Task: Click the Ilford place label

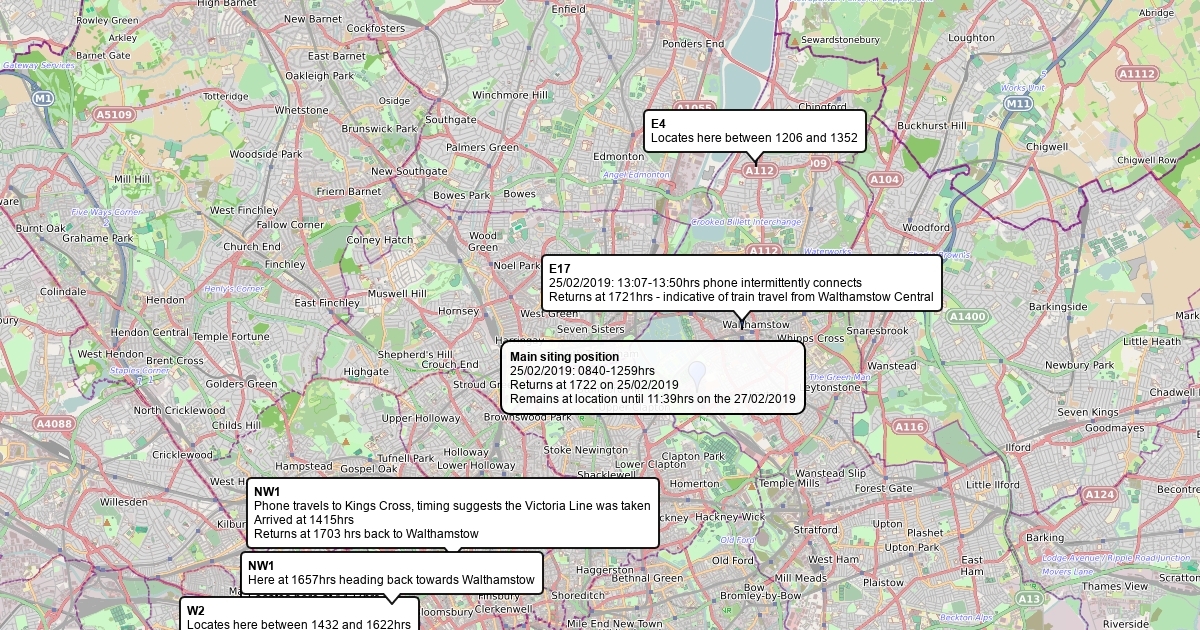Action: coord(1018,447)
